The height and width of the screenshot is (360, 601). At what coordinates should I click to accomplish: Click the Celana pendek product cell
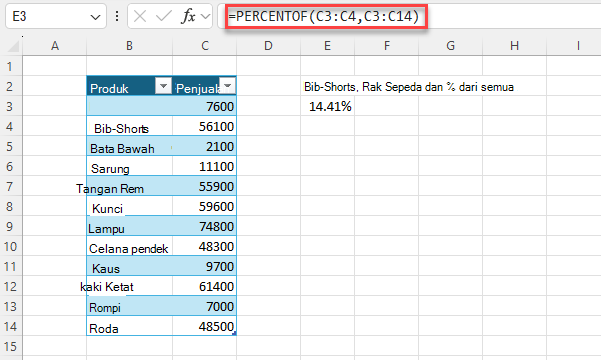[x=130, y=246]
